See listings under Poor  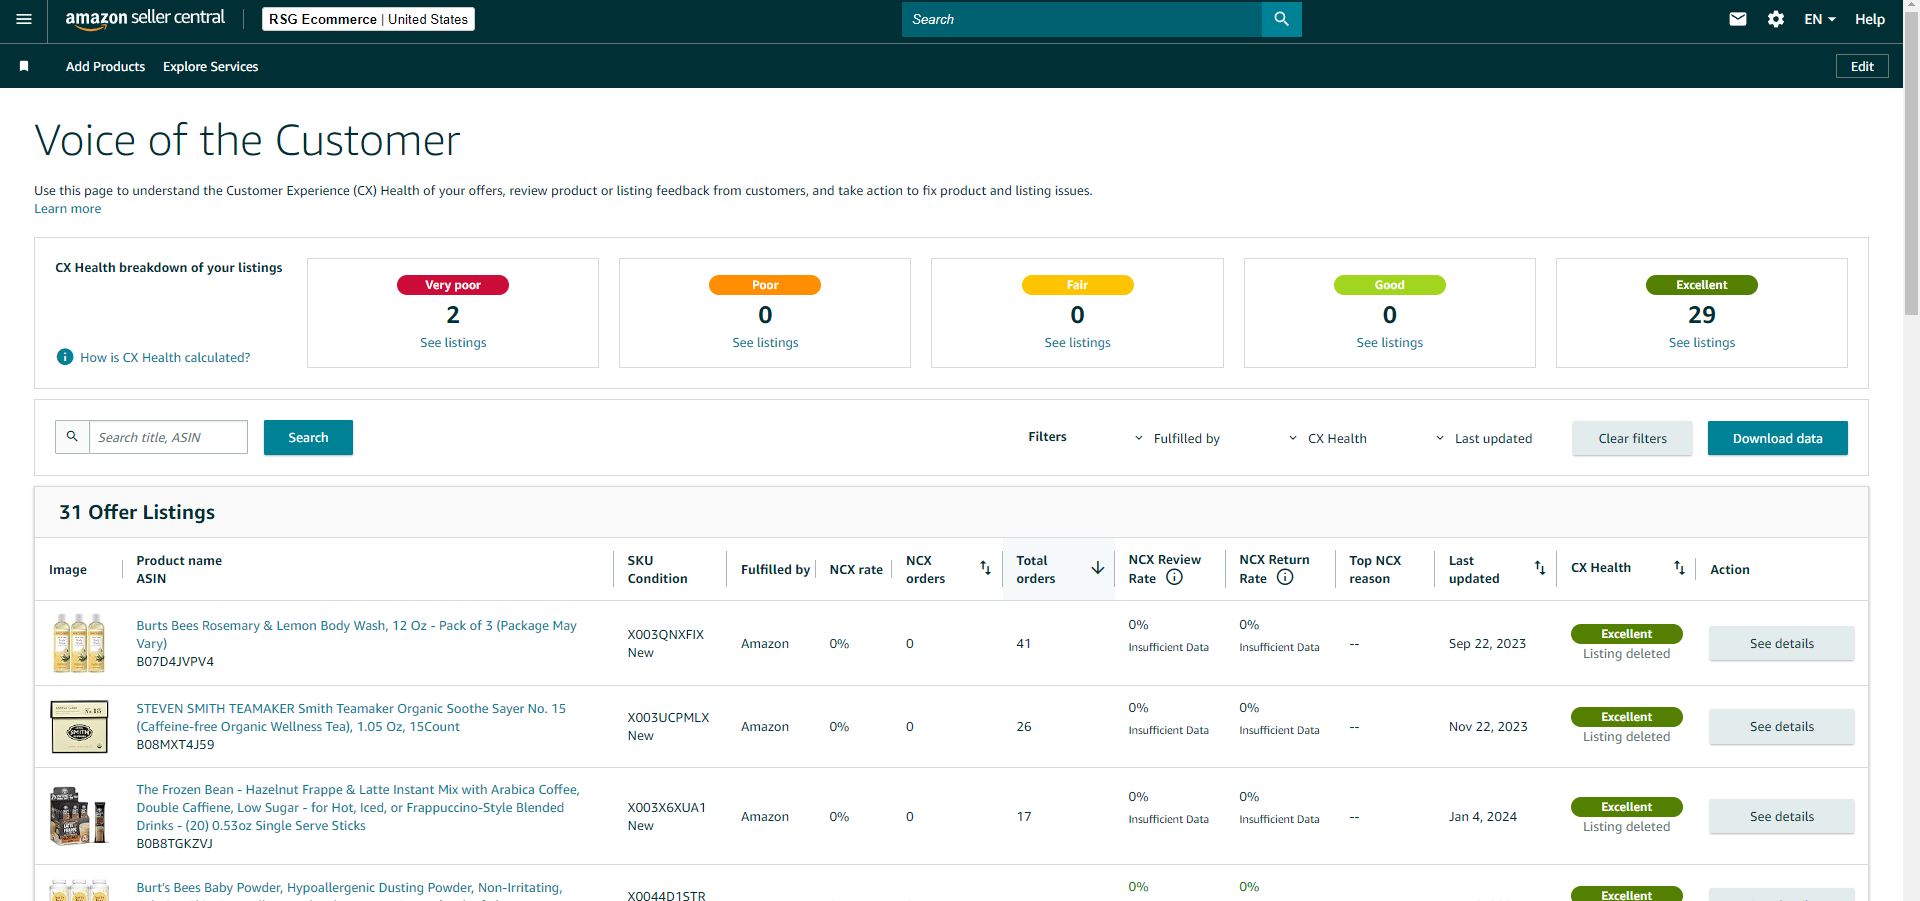point(765,342)
